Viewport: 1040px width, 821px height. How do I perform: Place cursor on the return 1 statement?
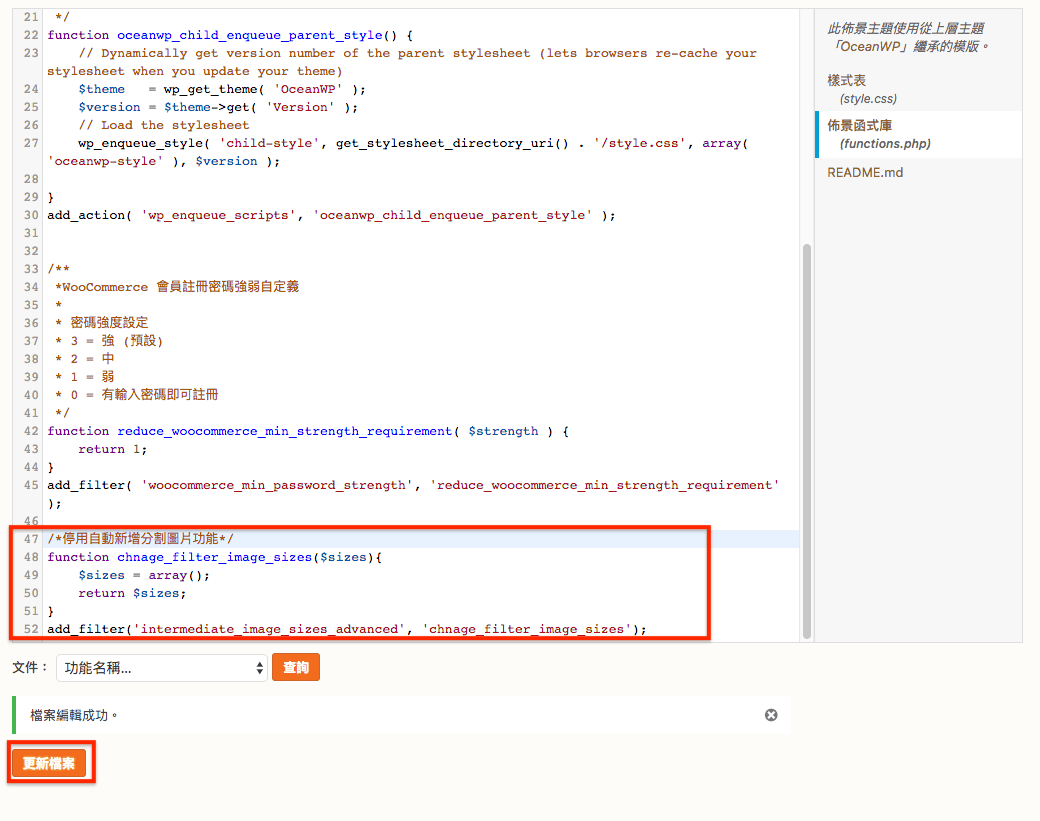click(101, 449)
